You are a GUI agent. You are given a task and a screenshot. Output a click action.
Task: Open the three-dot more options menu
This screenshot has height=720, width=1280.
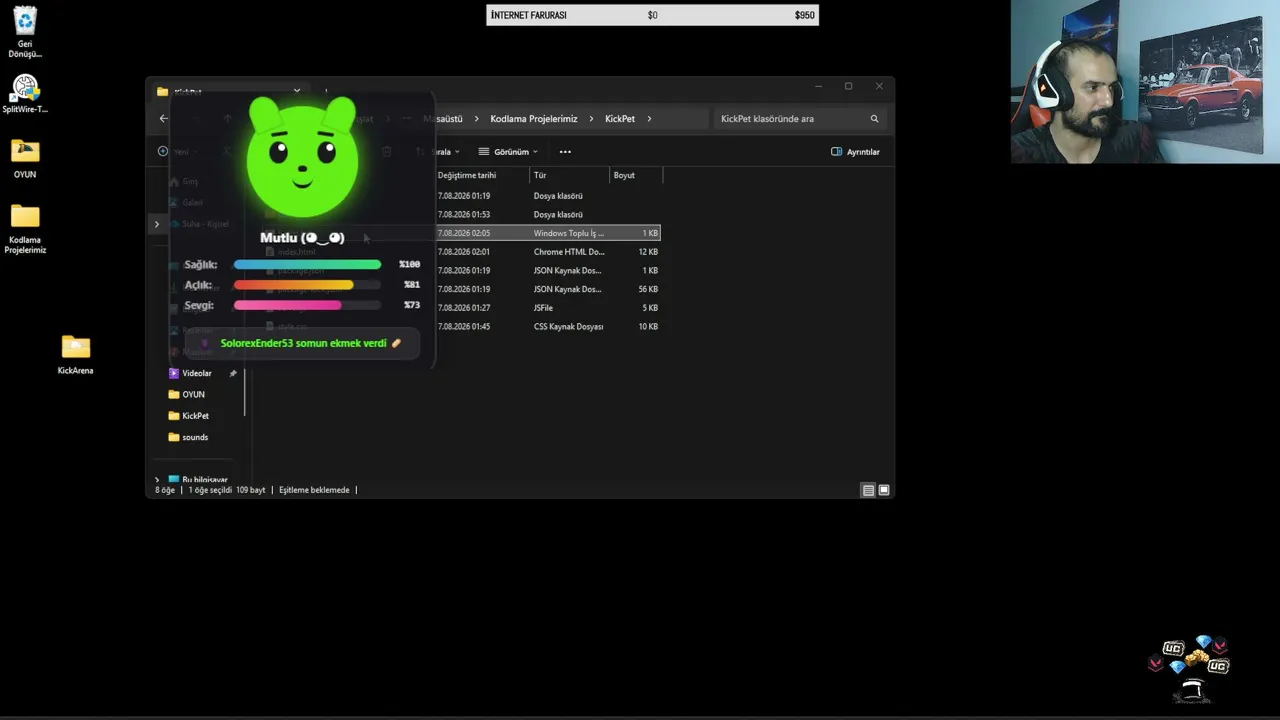565,152
